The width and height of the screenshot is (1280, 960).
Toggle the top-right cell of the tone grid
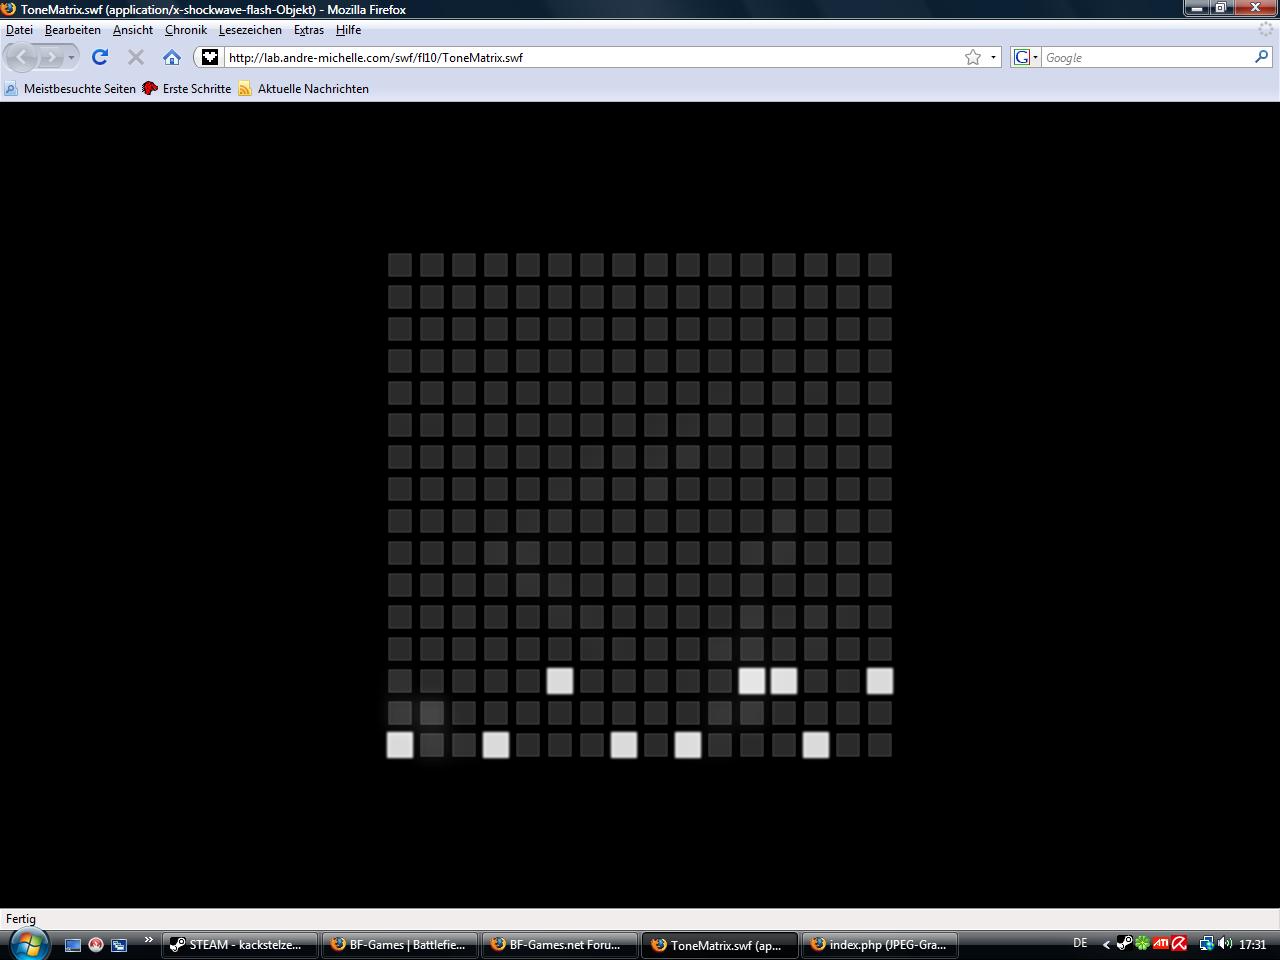tap(880, 265)
